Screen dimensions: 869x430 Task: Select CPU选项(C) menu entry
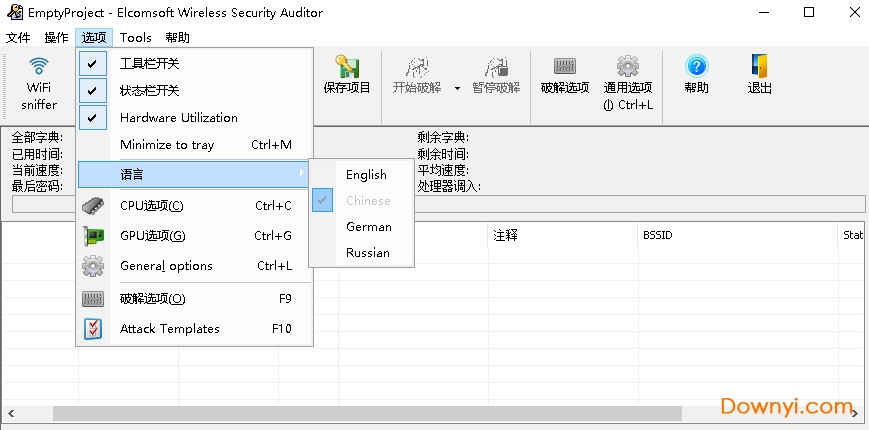195,206
